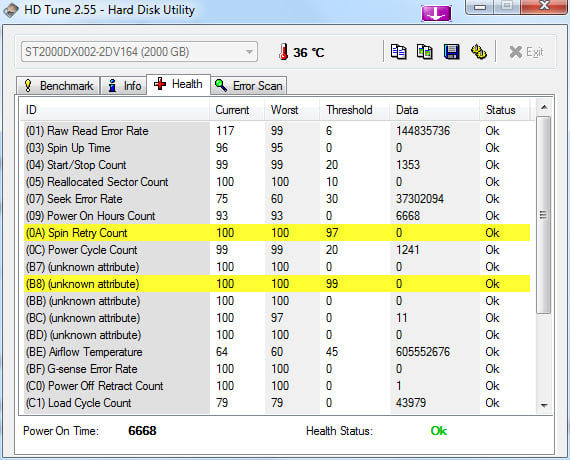Select the Seek Error Rate row
Viewport: 570px width, 460px height.
pyautogui.click(x=277, y=199)
